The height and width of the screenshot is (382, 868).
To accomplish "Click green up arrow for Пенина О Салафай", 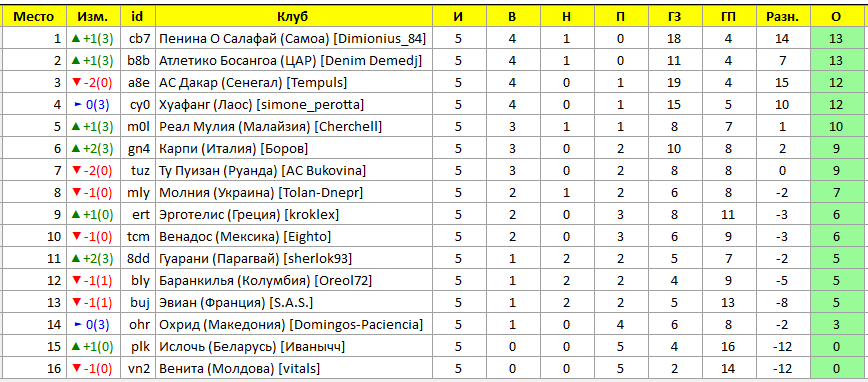I will (76, 39).
